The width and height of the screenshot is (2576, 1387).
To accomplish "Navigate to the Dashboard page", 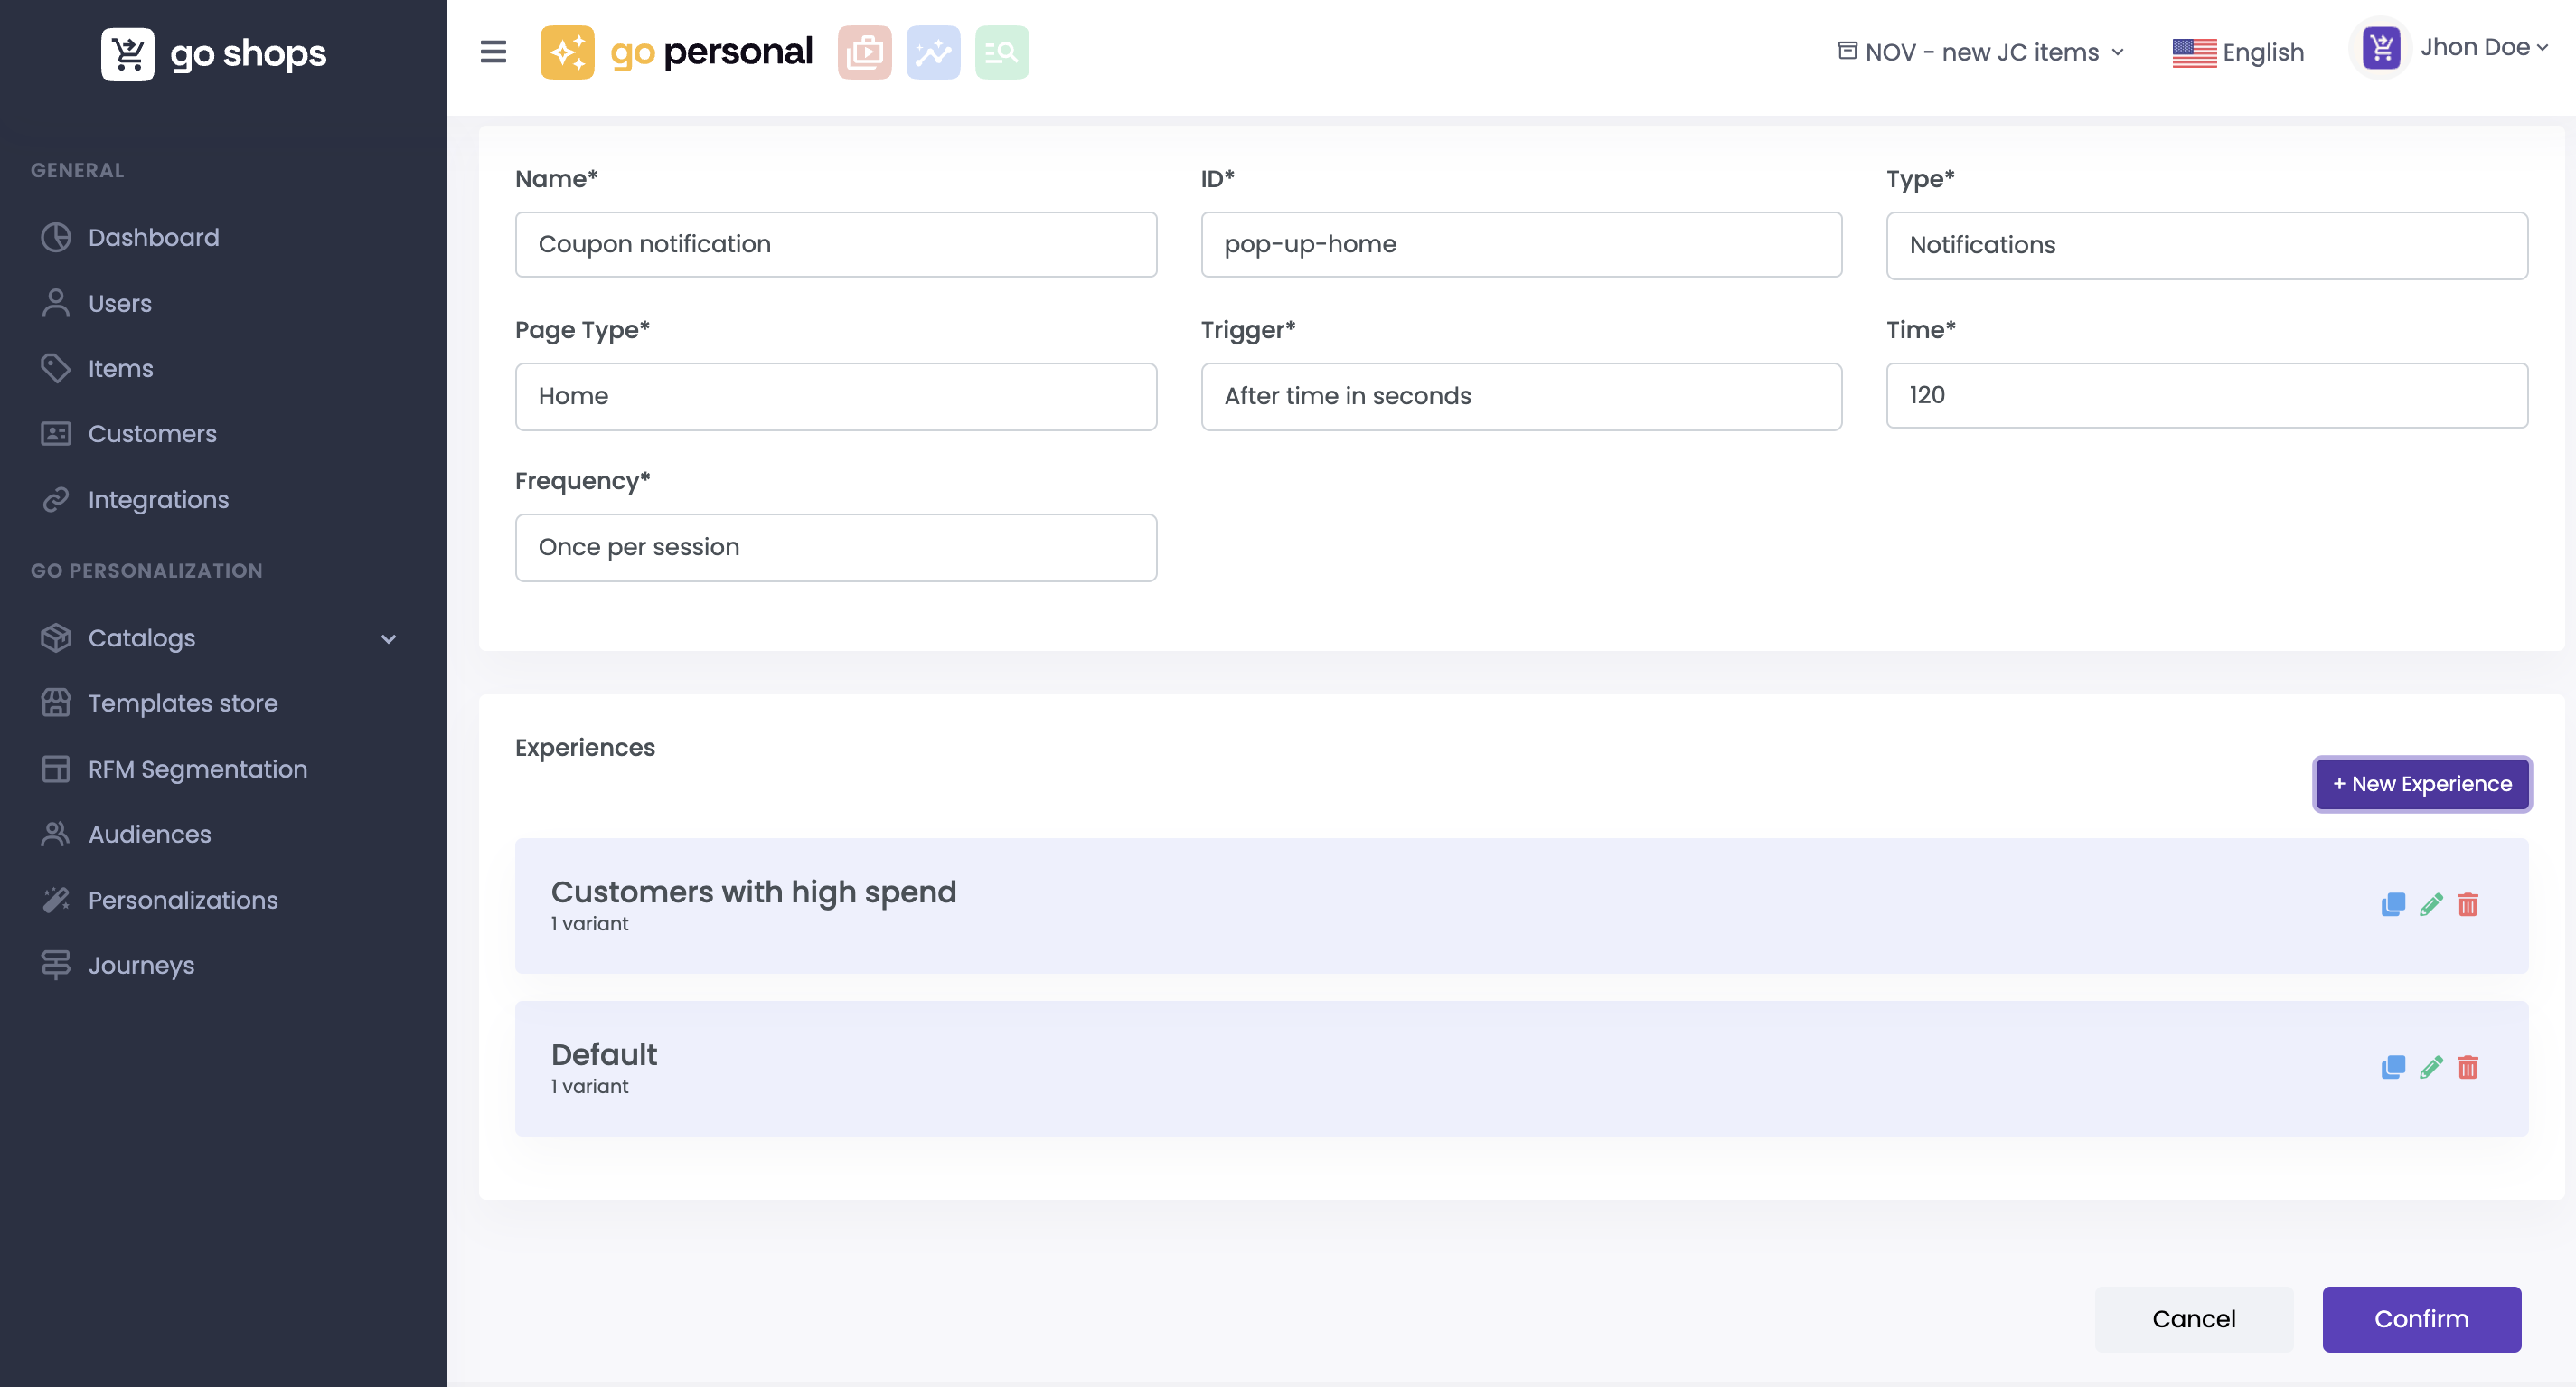I will [x=153, y=237].
